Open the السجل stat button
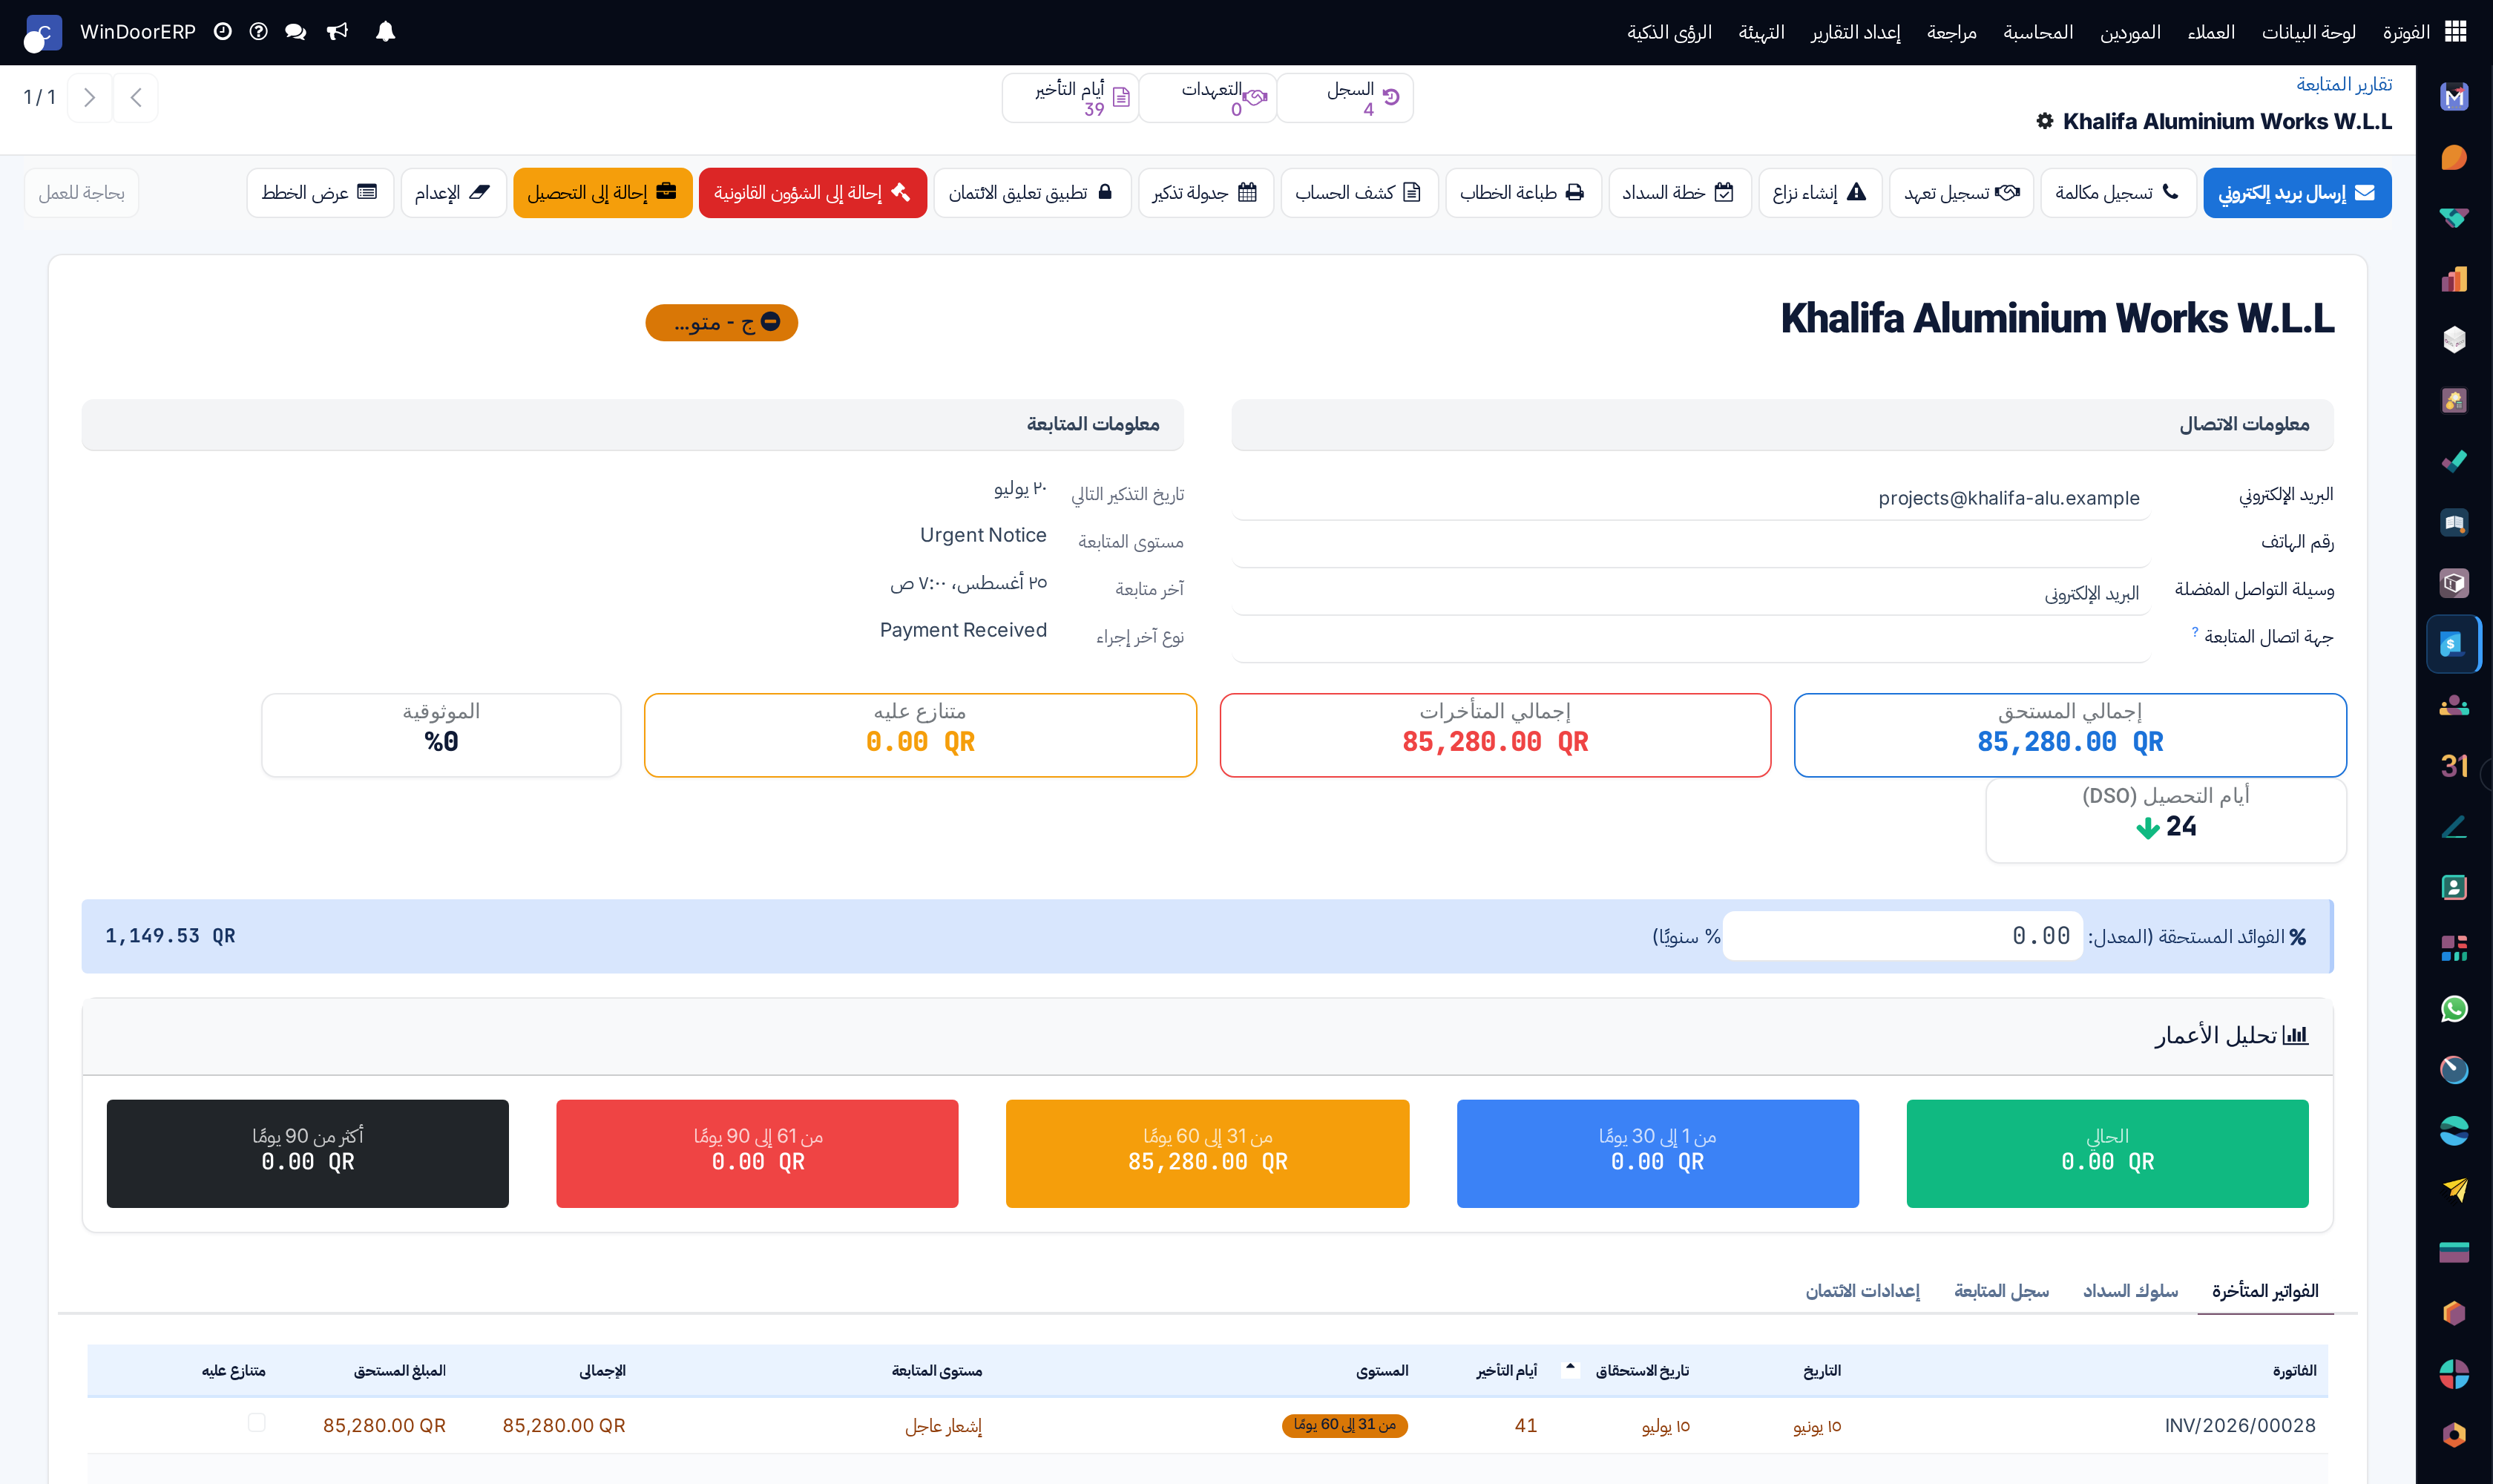 [1345, 97]
